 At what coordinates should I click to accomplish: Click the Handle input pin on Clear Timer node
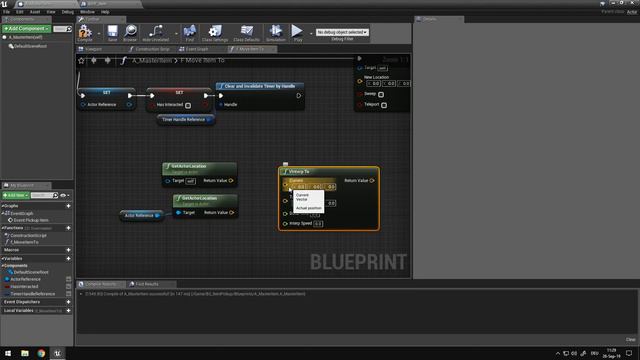[x=221, y=105]
